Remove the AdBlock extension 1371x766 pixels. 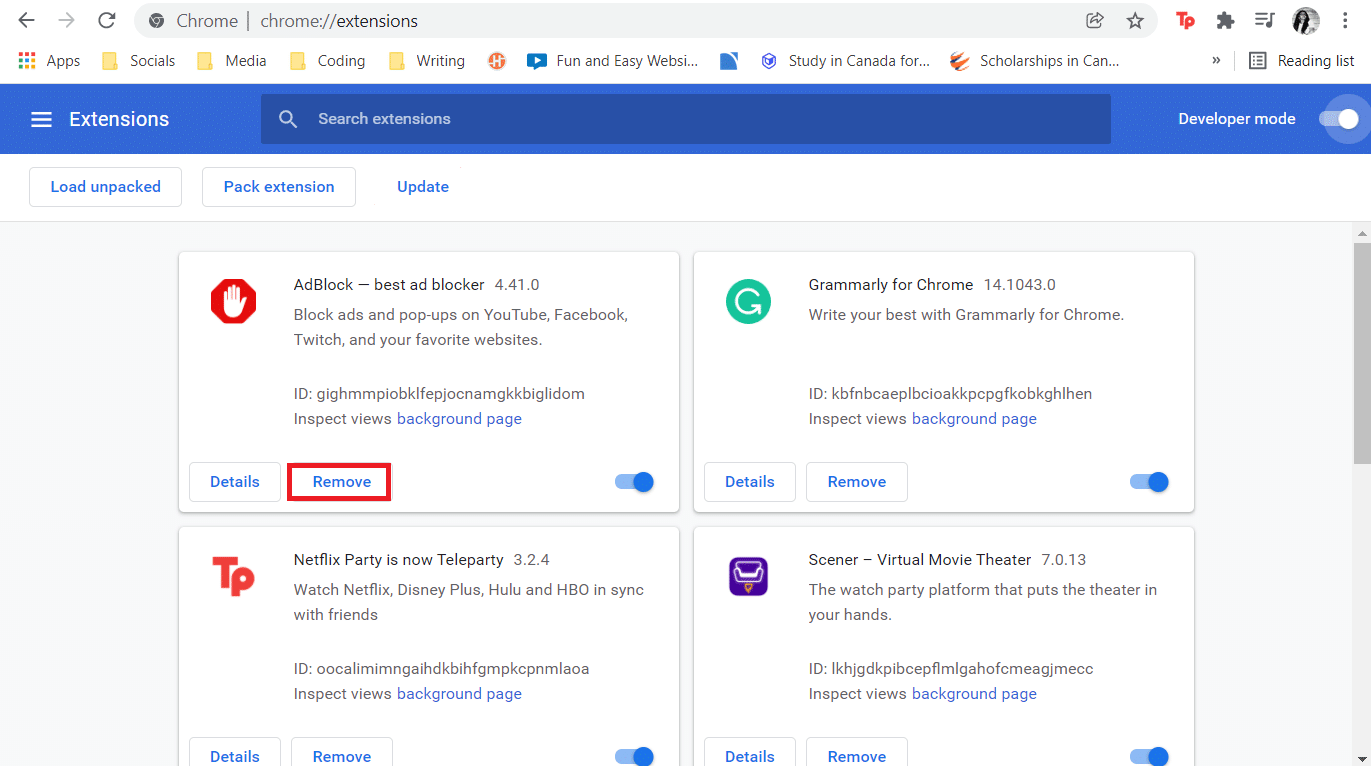[342, 482]
